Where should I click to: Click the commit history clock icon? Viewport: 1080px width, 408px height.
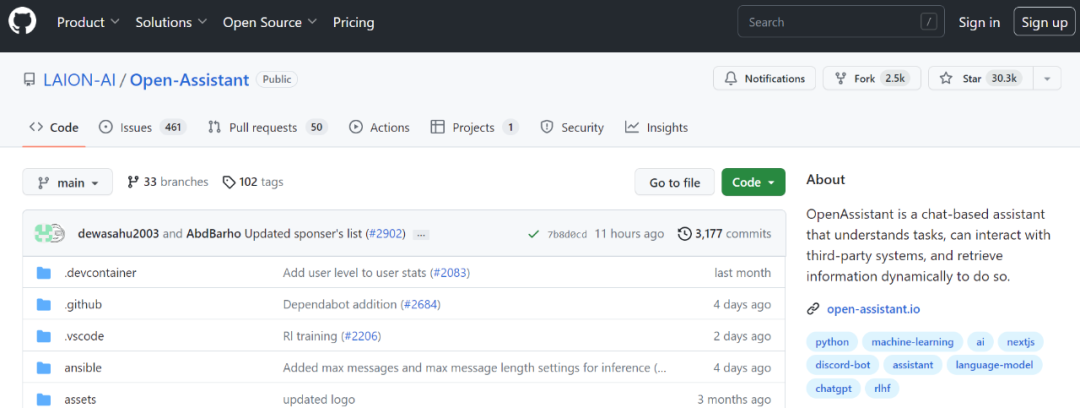684,234
